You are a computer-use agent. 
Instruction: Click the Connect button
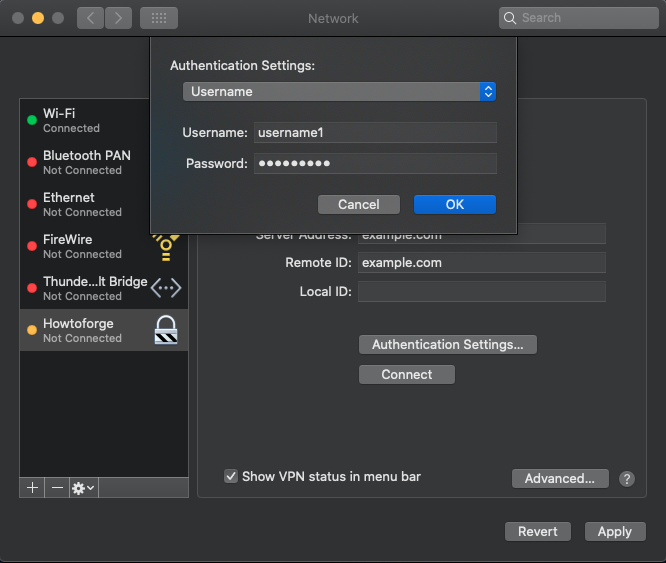pyautogui.click(x=407, y=374)
